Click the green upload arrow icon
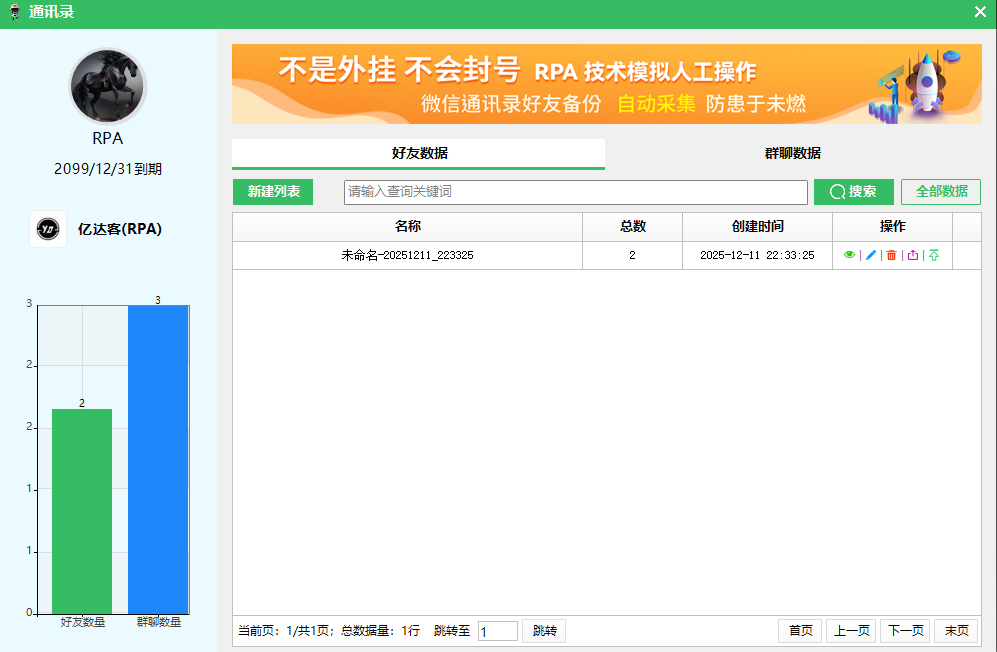The height and width of the screenshot is (652, 997). 934,255
